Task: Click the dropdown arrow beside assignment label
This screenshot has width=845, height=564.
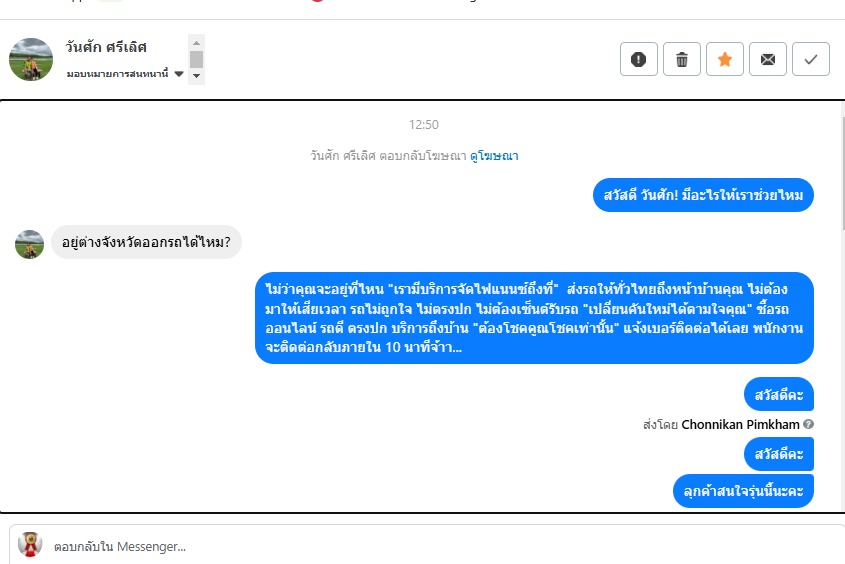Action: [179, 74]
